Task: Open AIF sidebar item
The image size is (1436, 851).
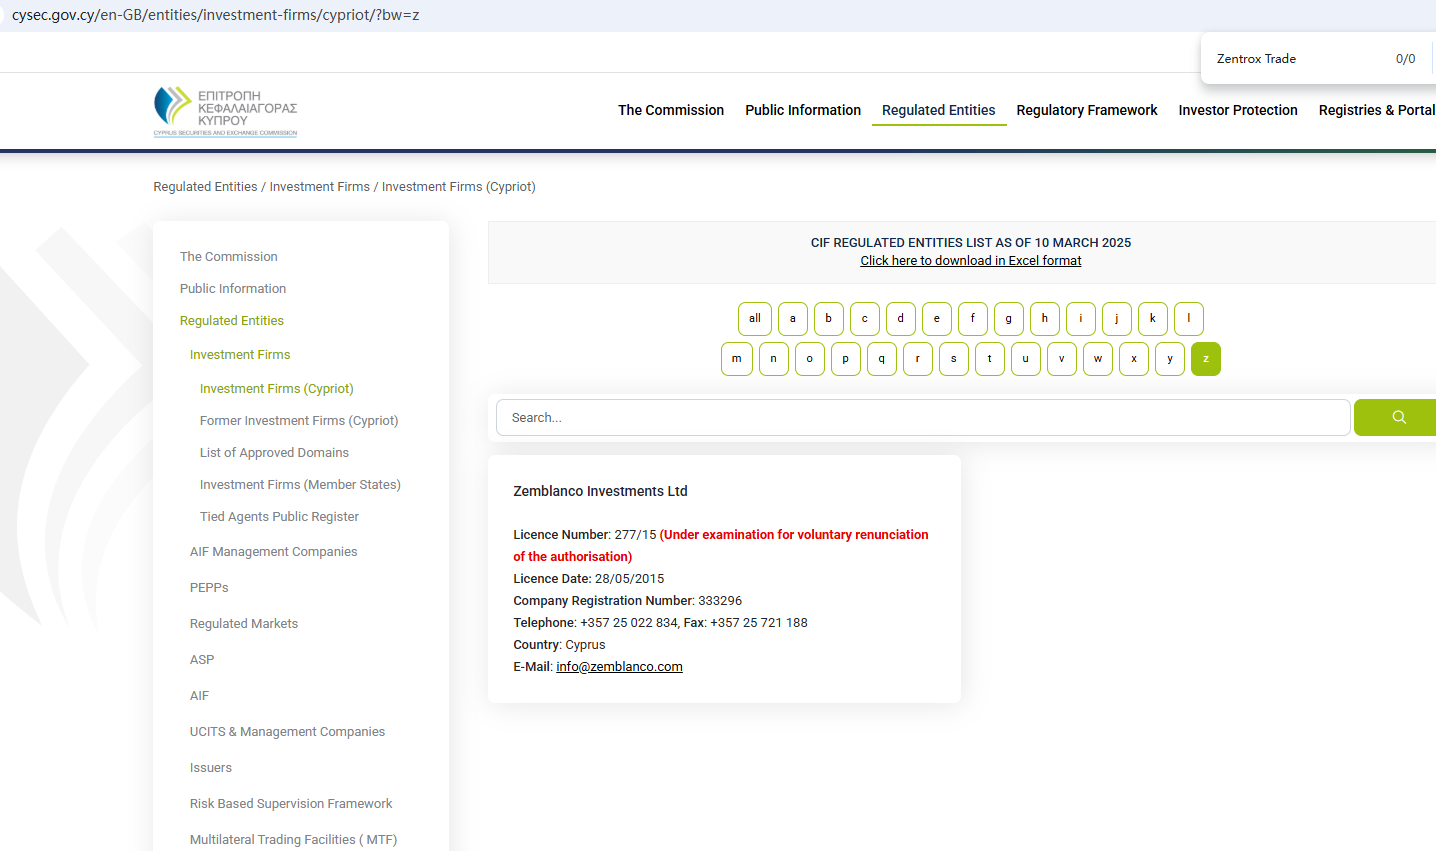Action: click(200, 696)
